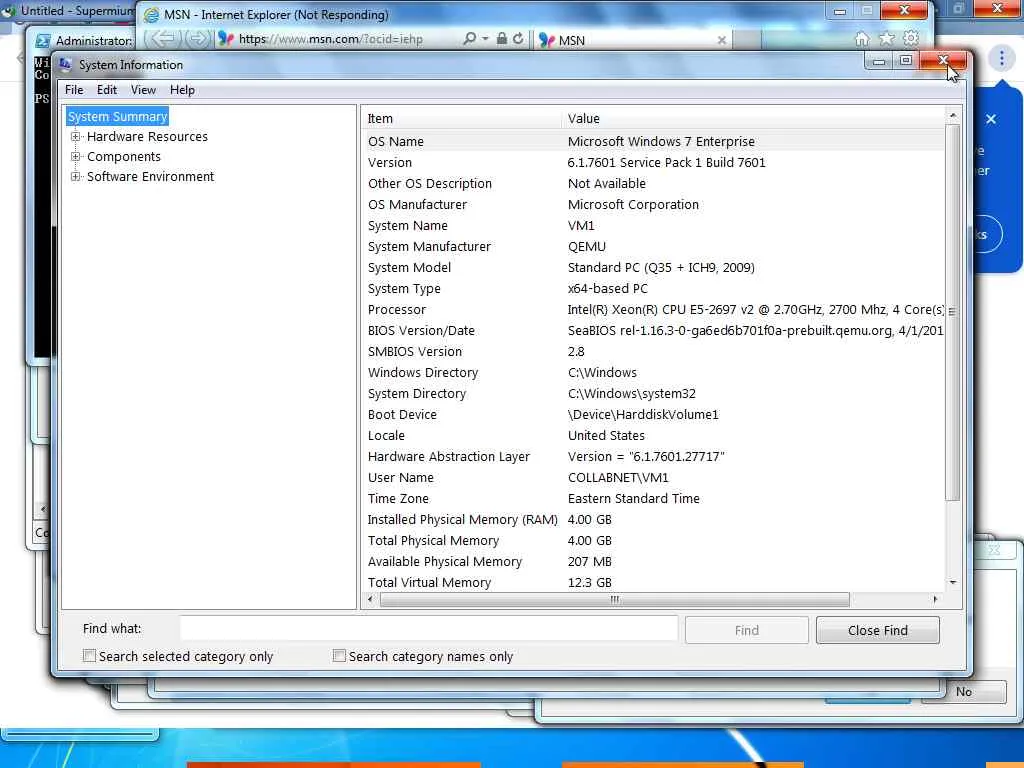Image resolution: width=1024 pixels, height=768 pixels.
Task: Click the scroll down arrow of details pane
Action: point(953,583)
